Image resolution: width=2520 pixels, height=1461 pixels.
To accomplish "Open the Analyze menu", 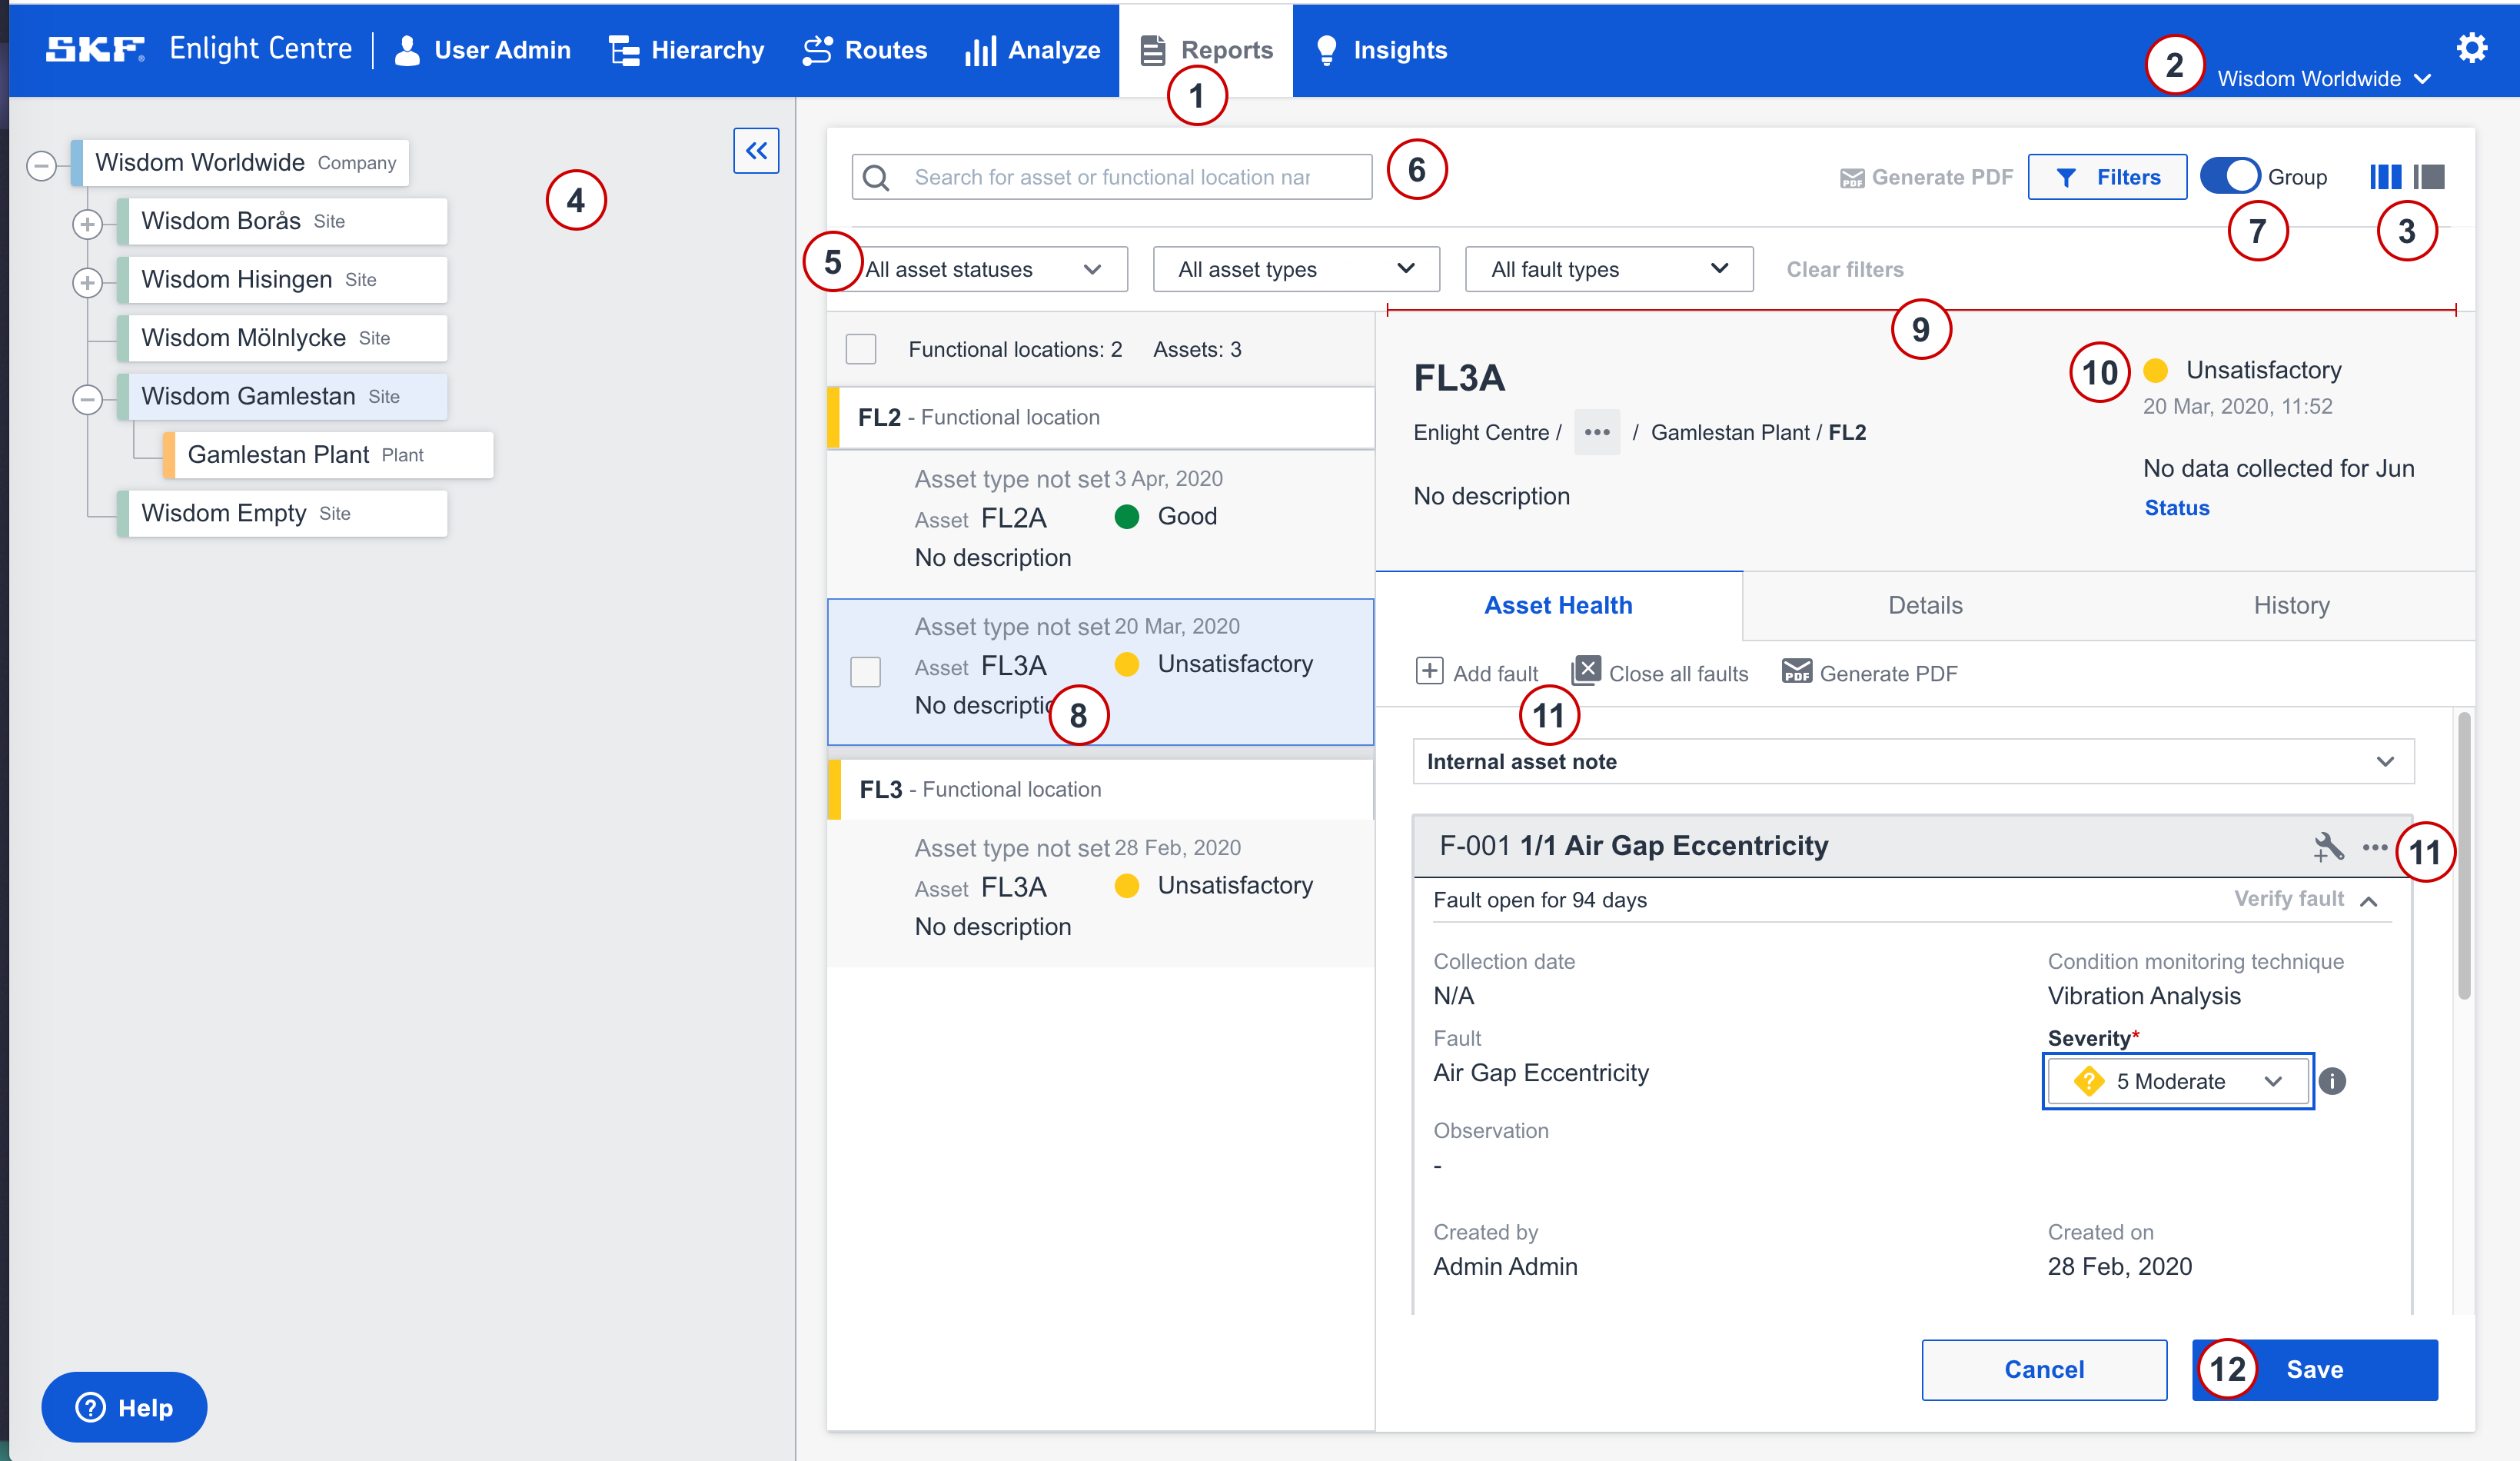I will tap(1032, 50).
